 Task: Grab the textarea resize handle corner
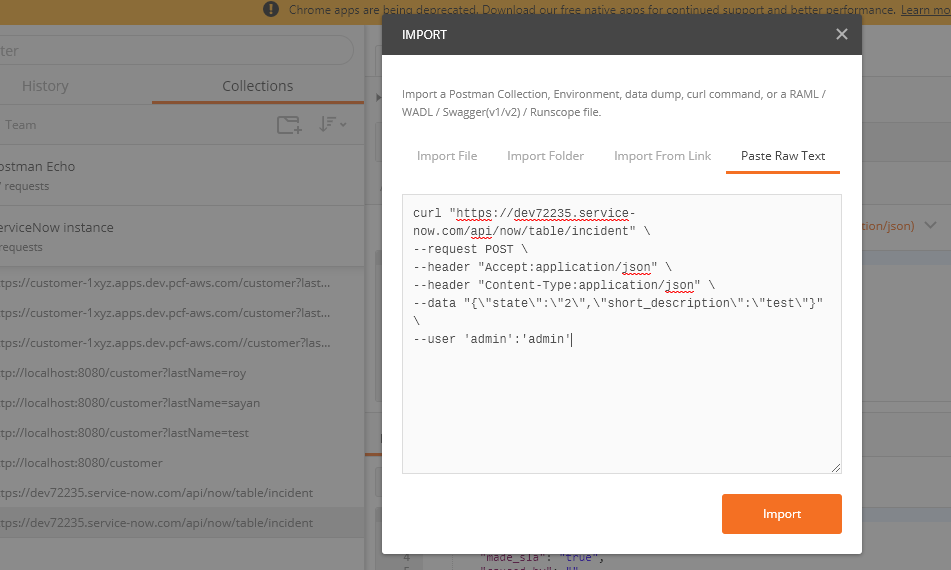pos(835,467)
